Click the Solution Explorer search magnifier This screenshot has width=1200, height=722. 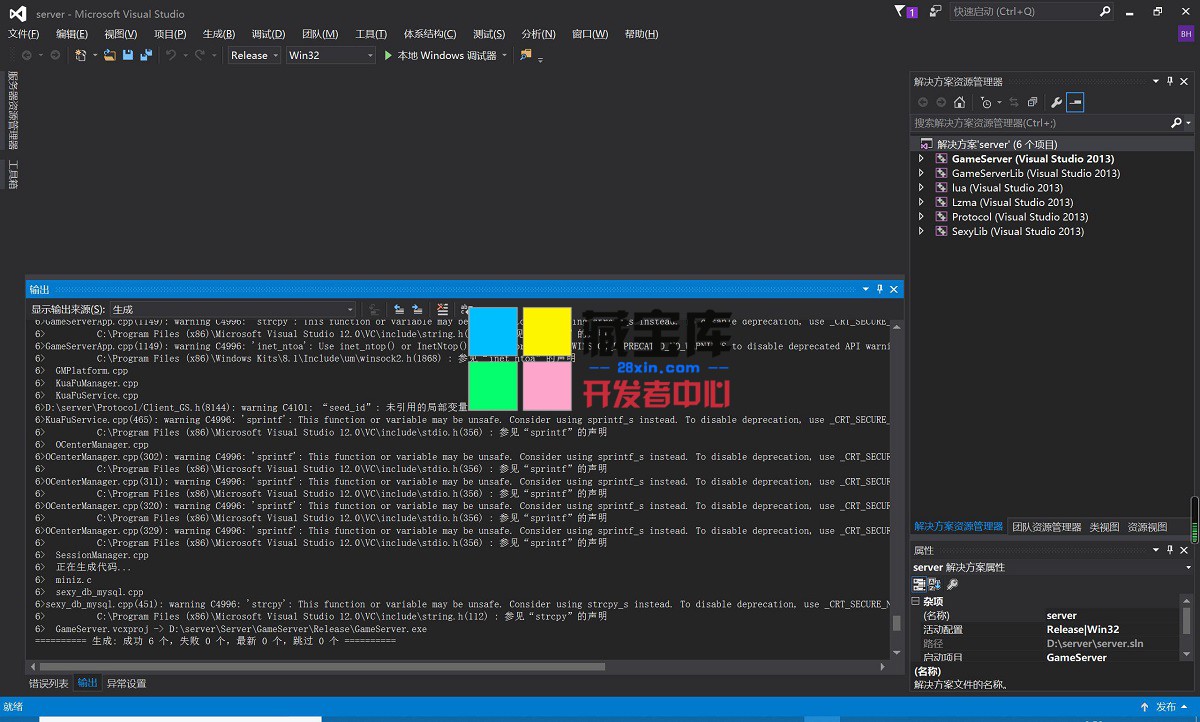(1177, 123)
